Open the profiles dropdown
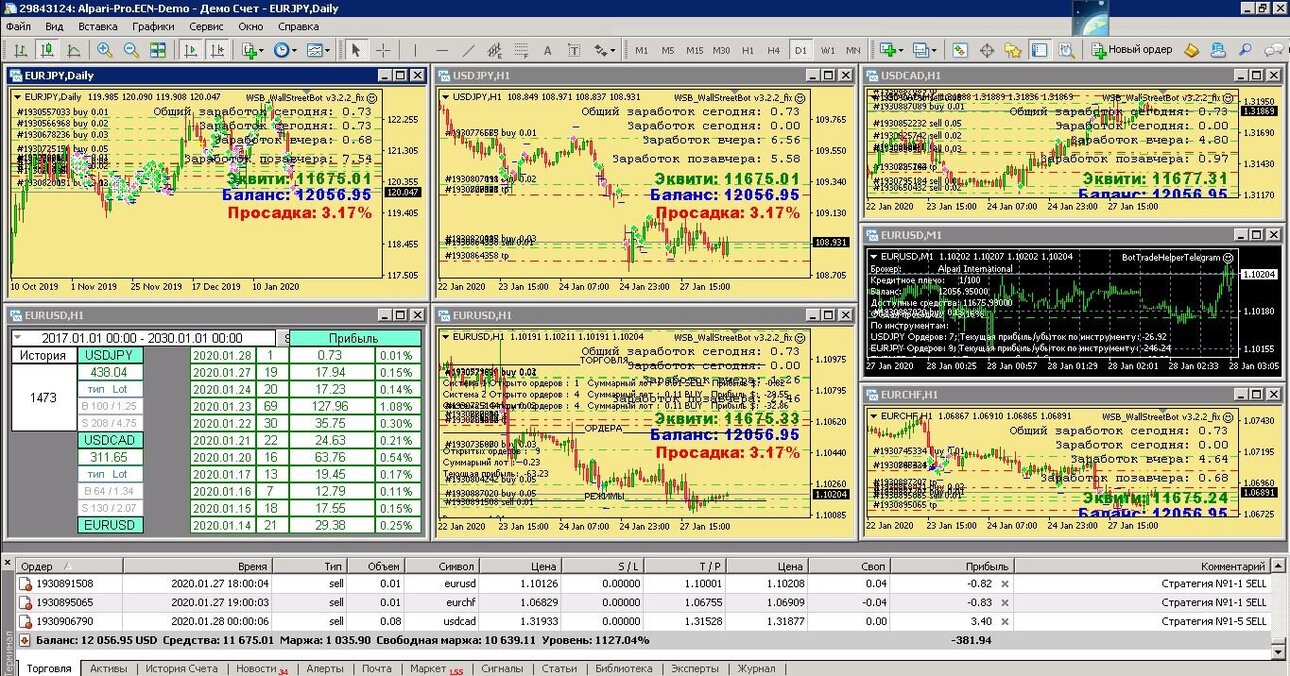 925,50
